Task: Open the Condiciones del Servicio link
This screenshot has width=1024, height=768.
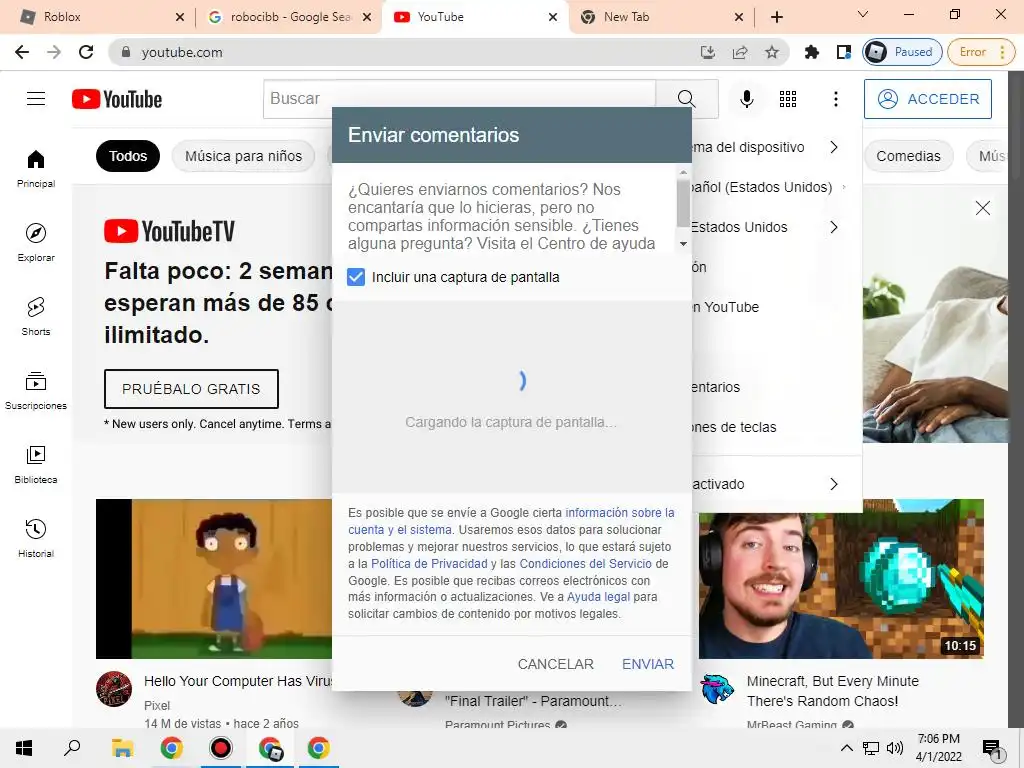Action: point(585,564)
